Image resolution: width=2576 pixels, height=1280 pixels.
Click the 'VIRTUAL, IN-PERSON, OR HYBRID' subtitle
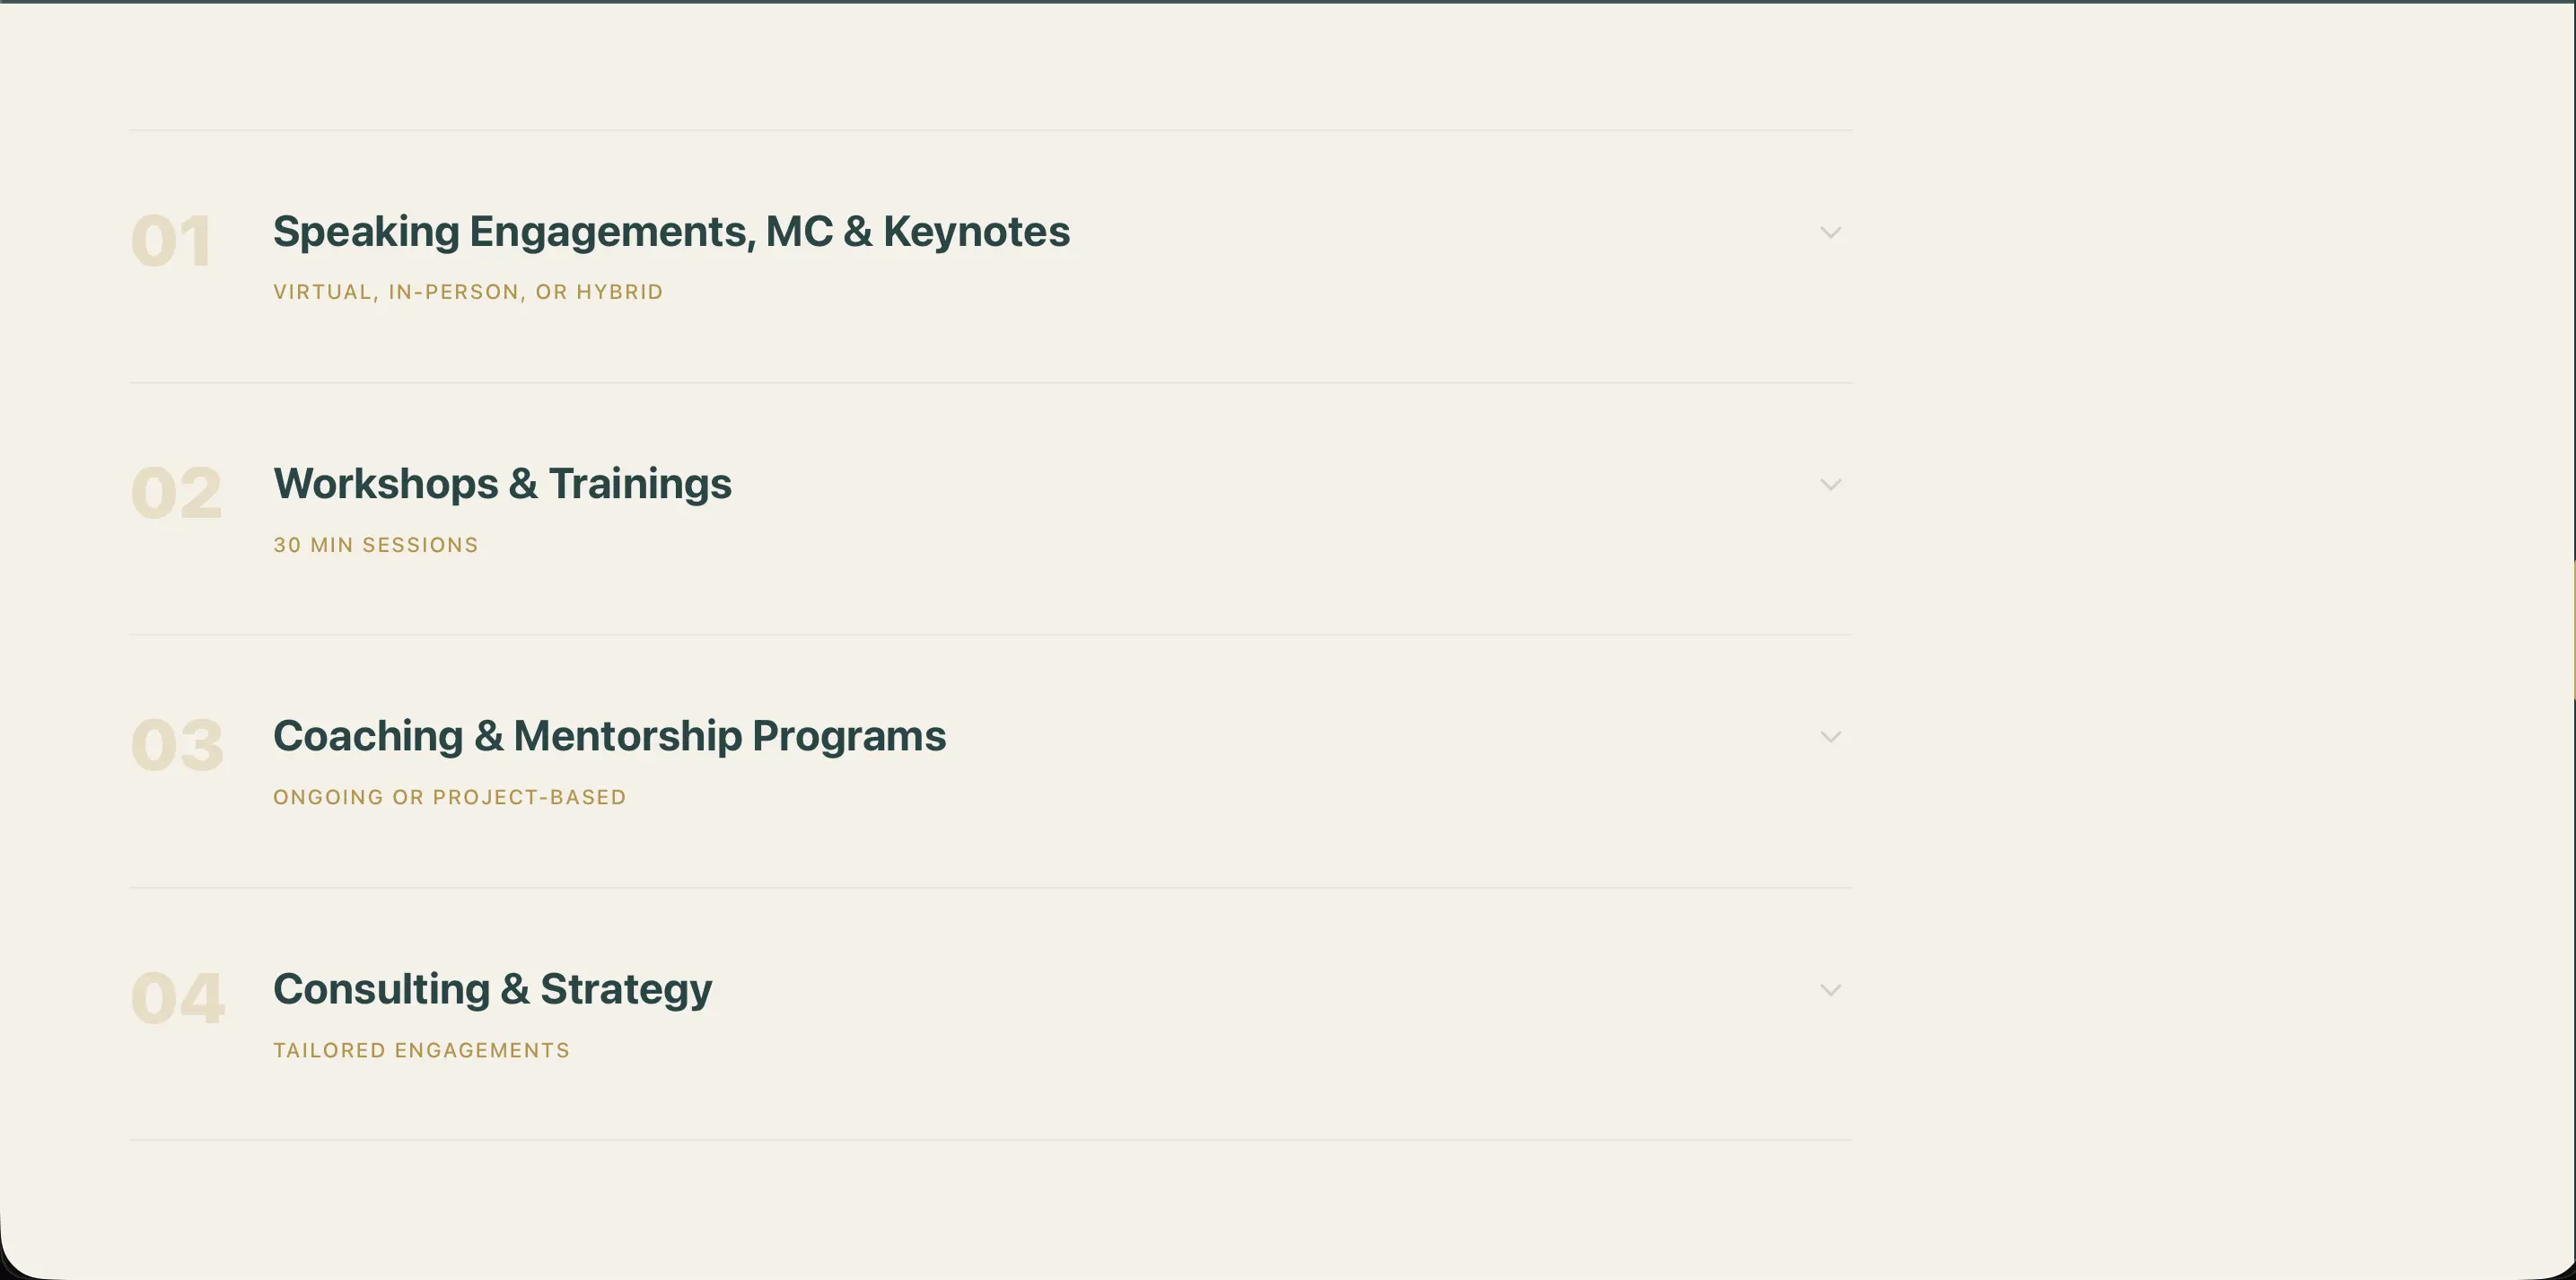(468, 292)
